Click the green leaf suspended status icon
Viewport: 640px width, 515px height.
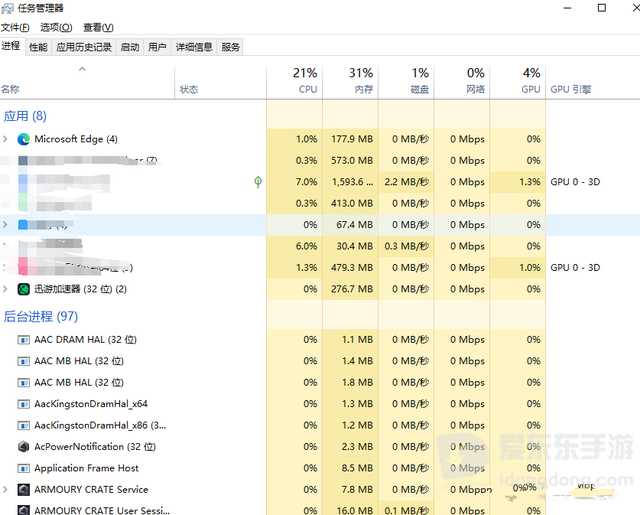258,182
